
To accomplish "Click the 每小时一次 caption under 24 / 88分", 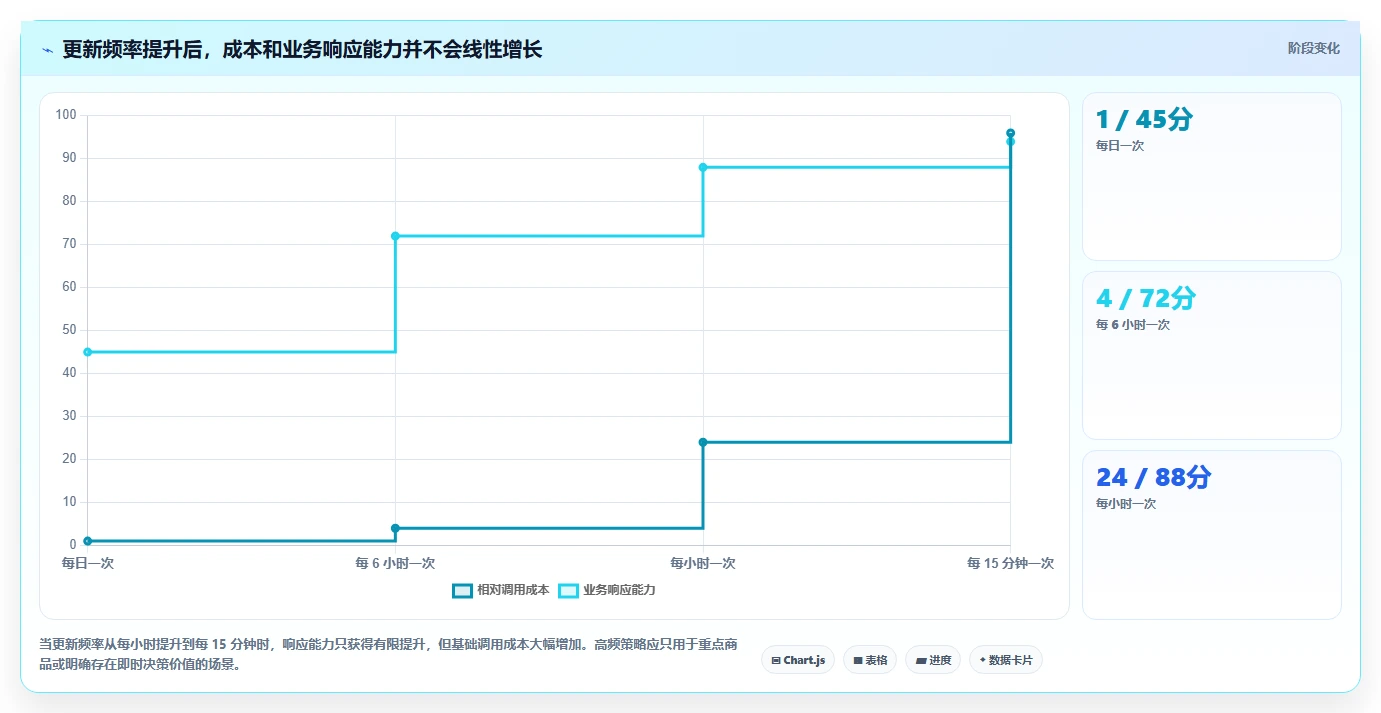I will coord(1126,504).
